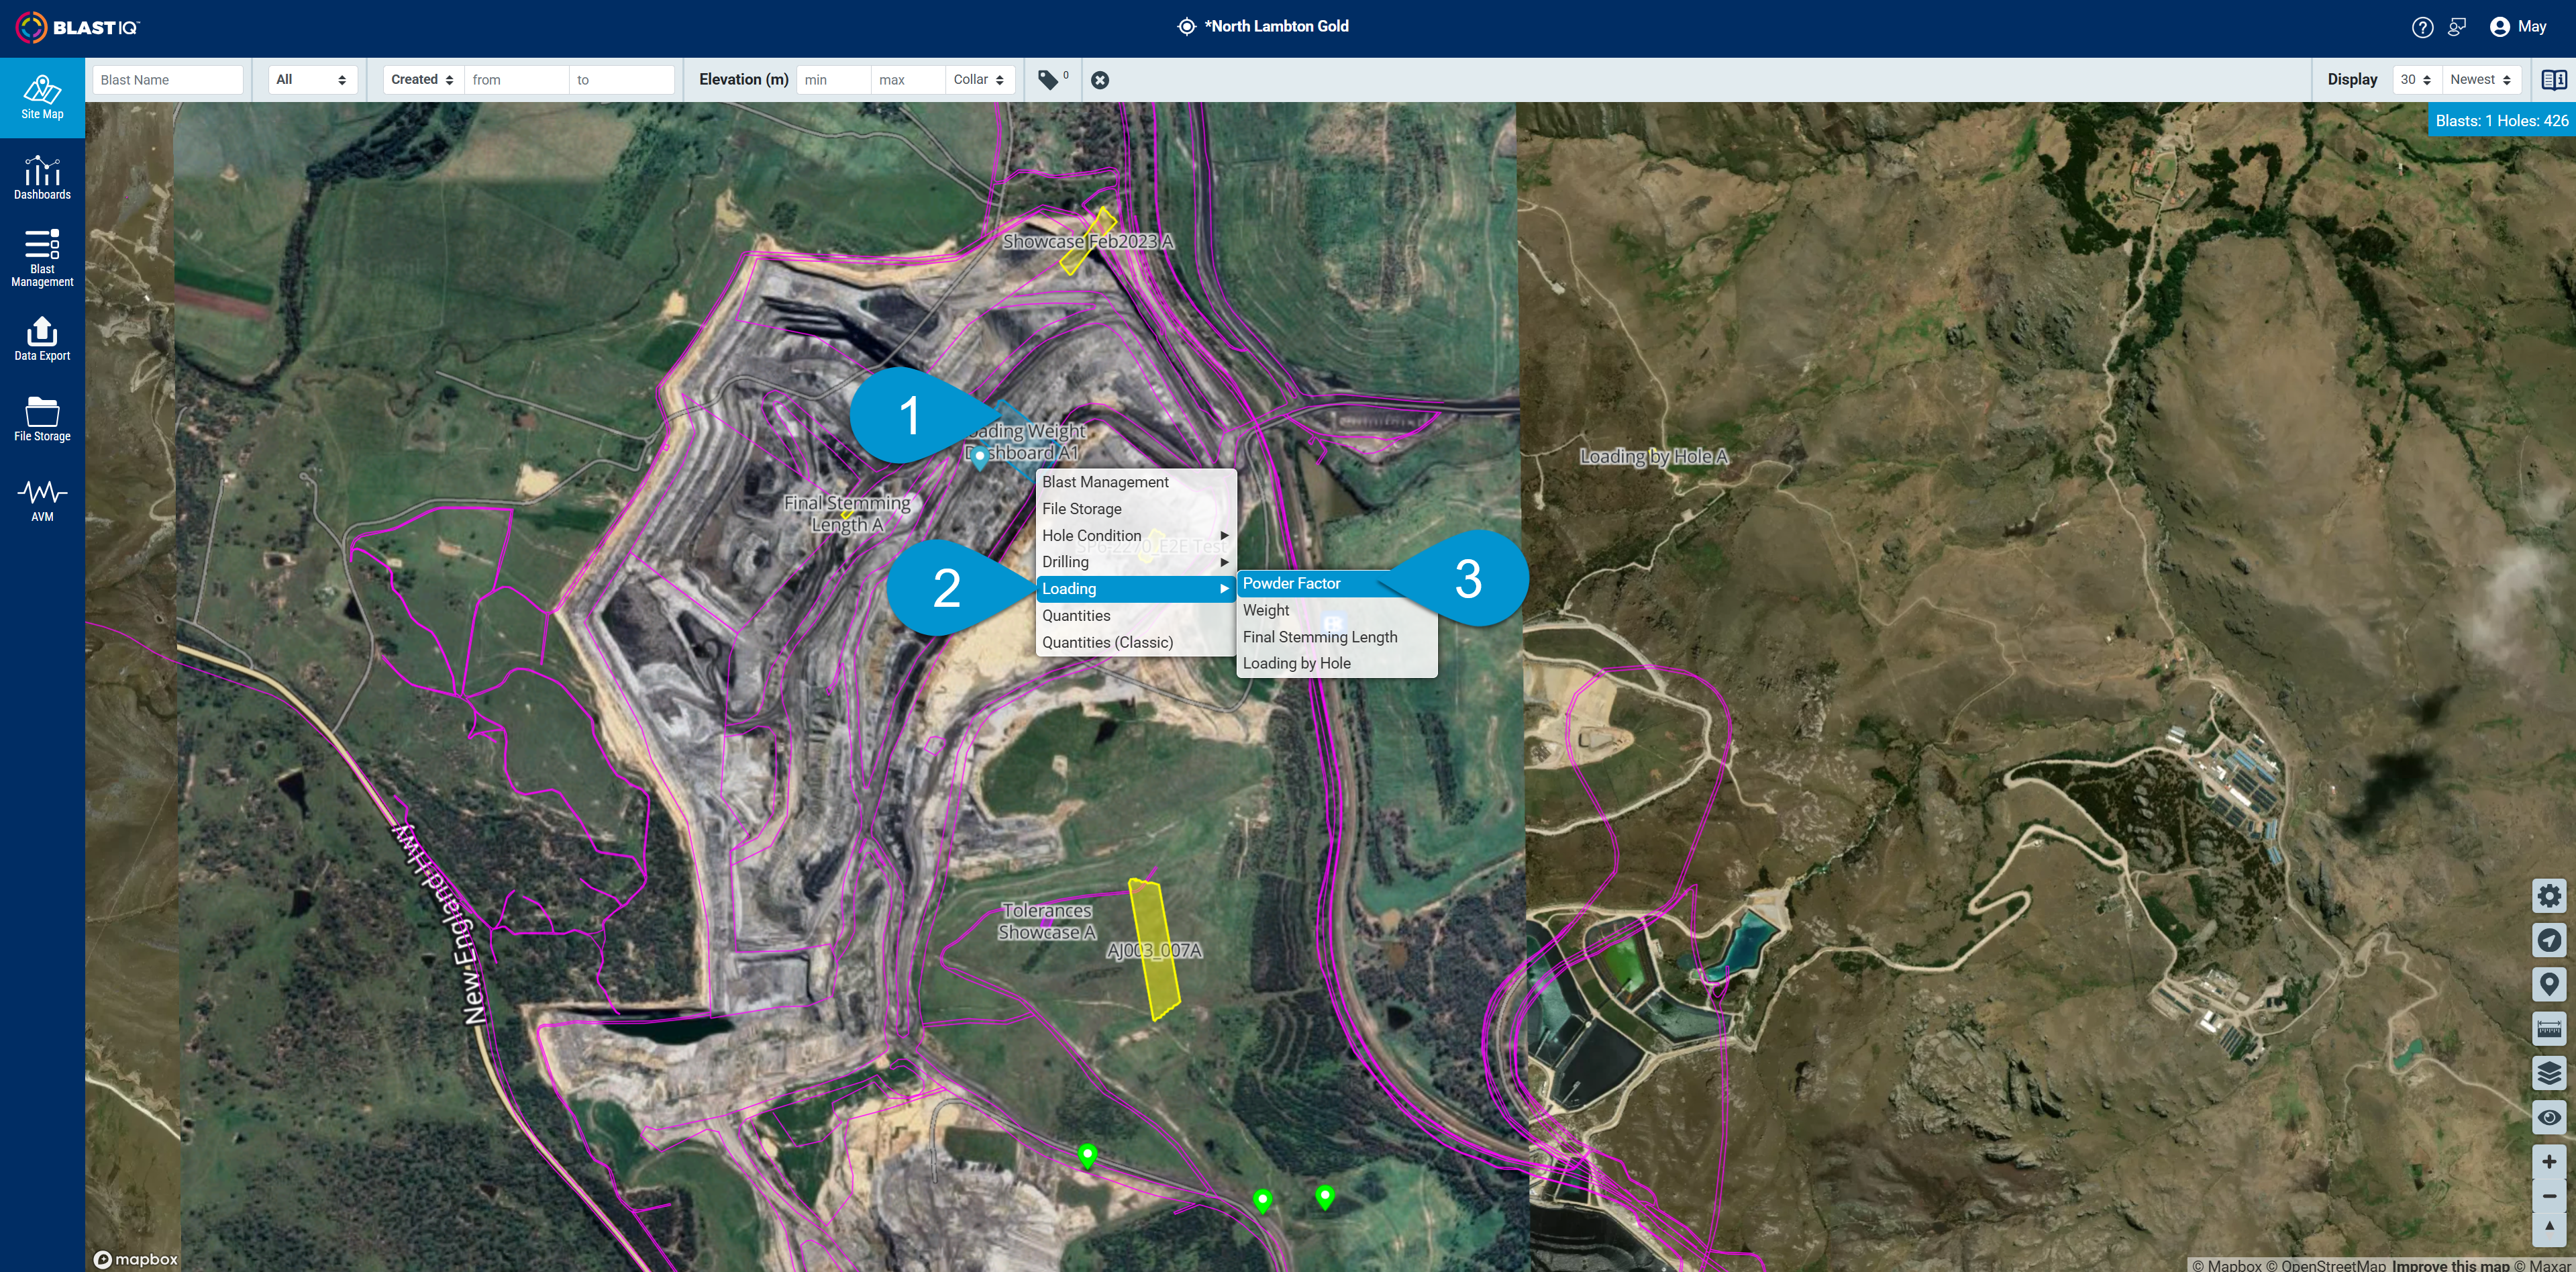Clear filters with the X icon
Viewport: 2576px width, 1272px height.
point(1100,80)
